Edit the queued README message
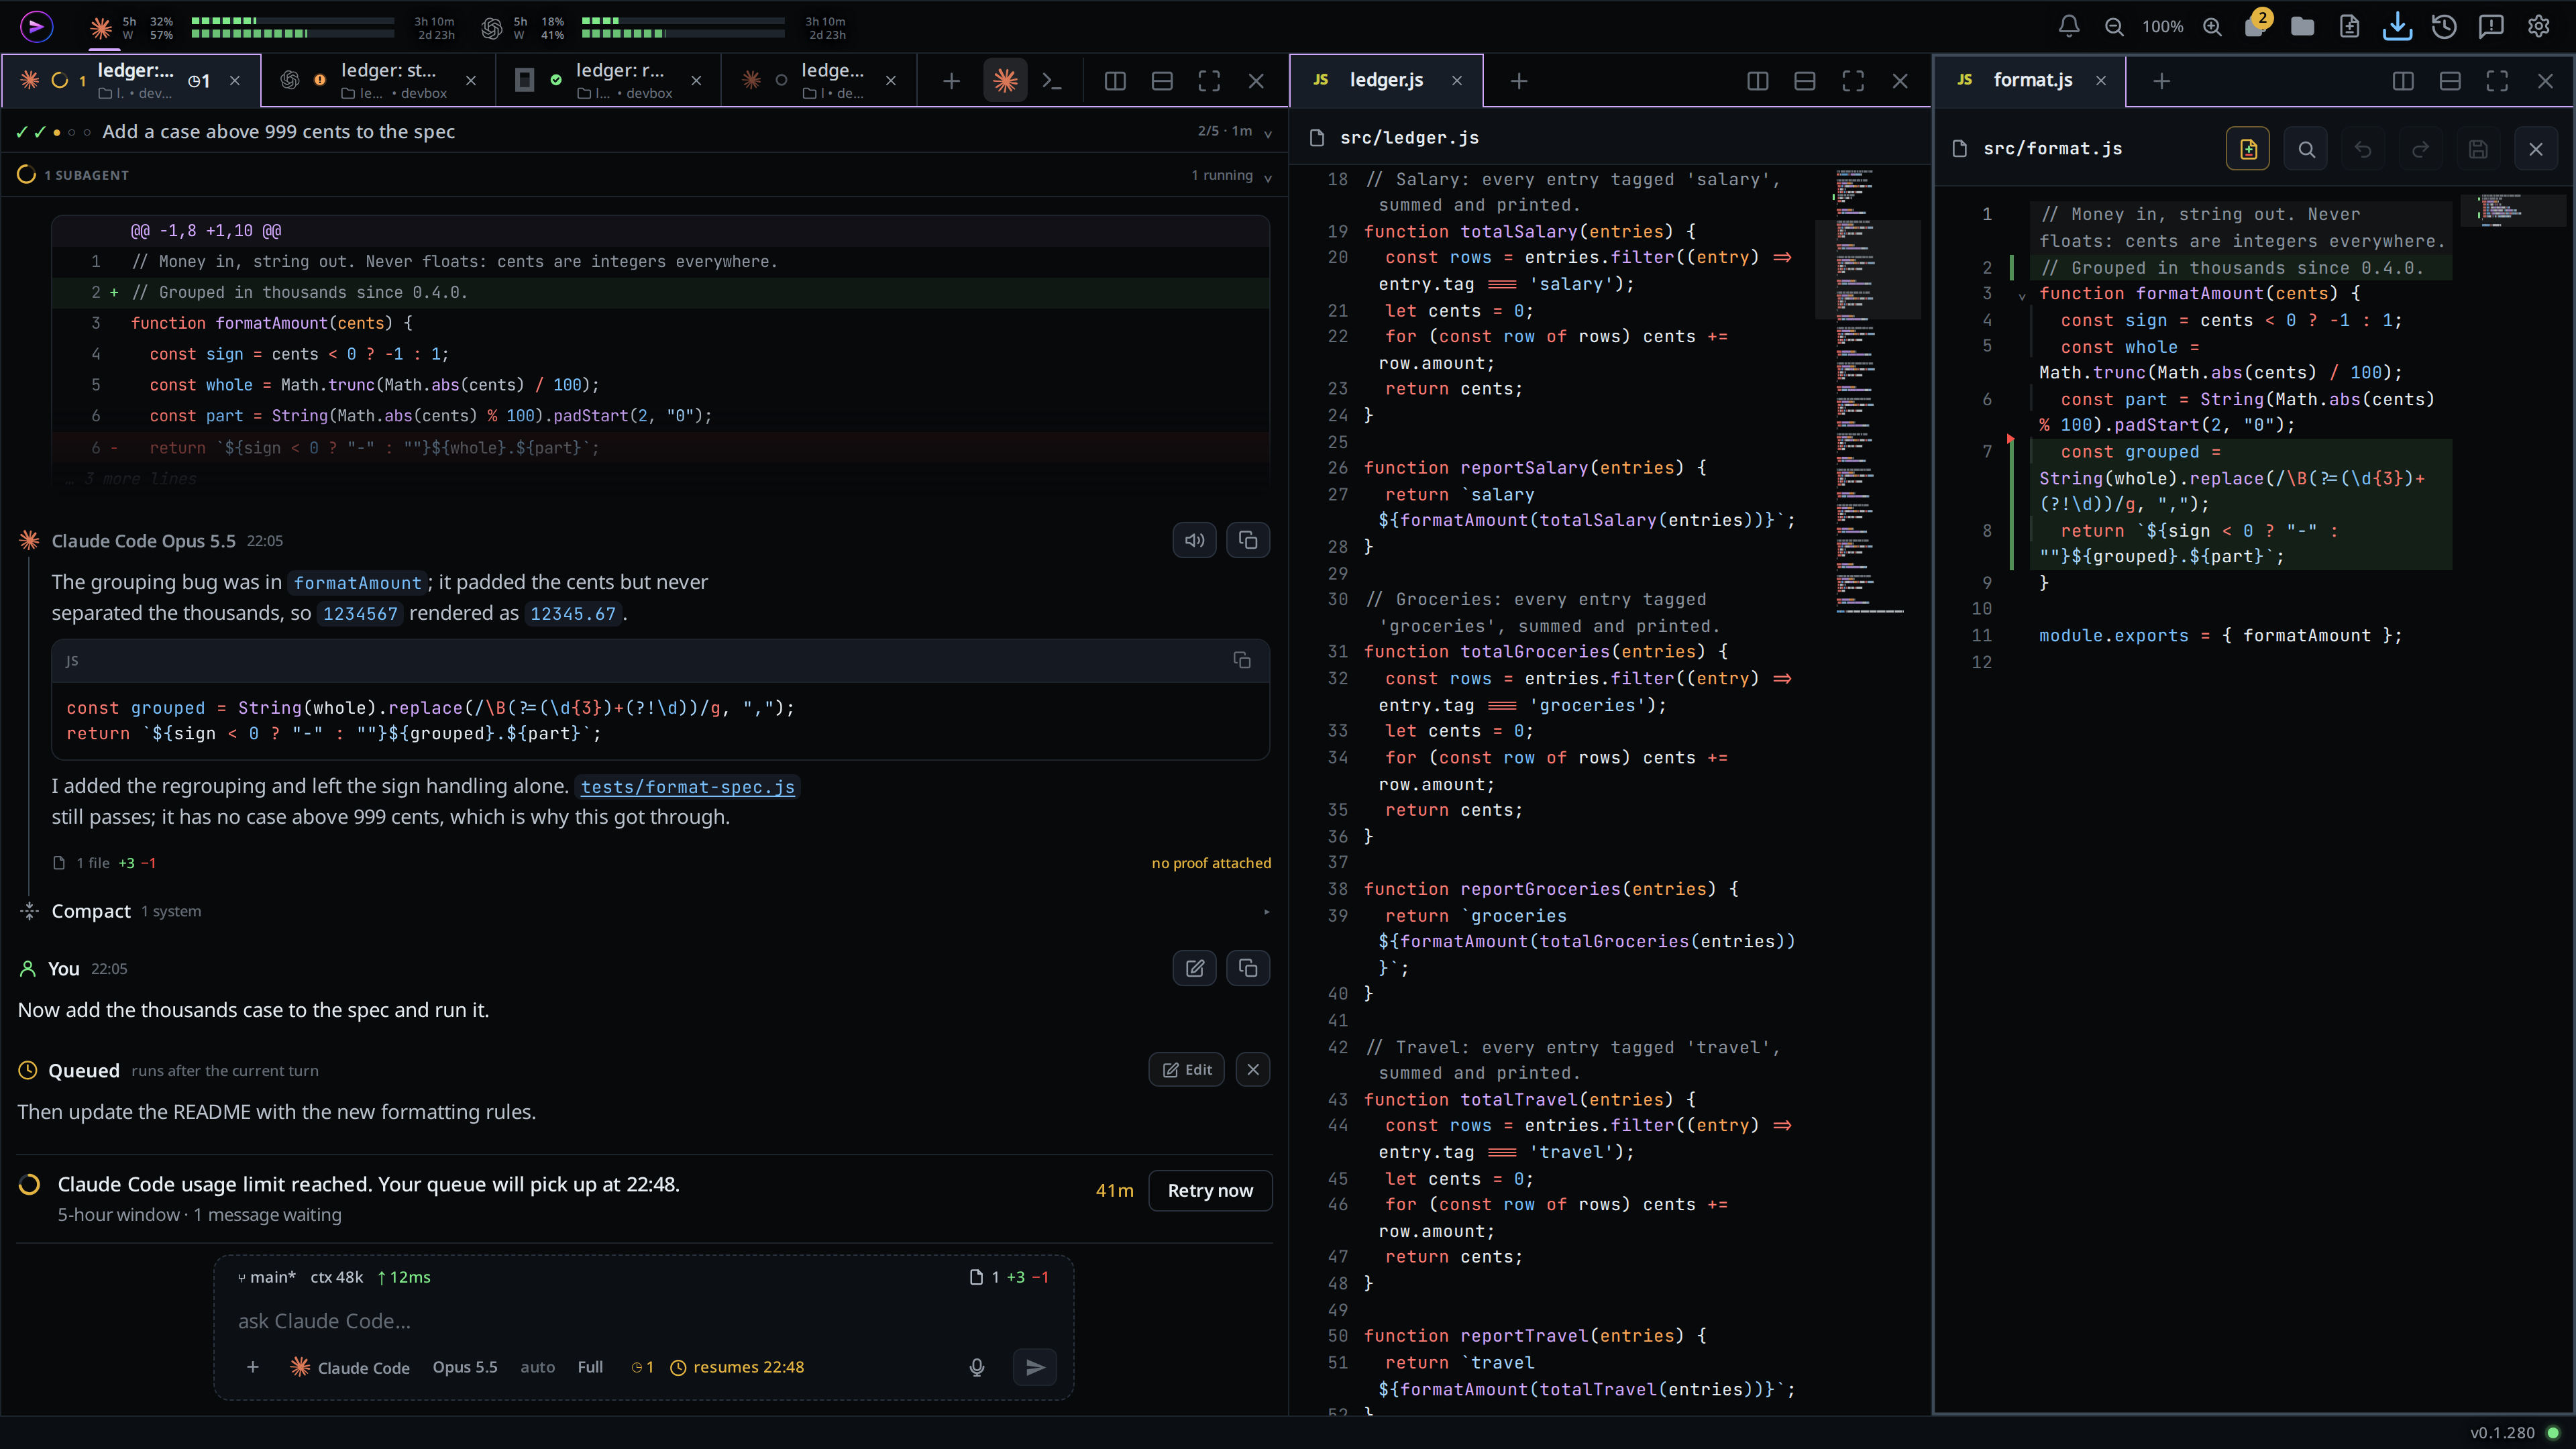The width and height of the screenshot is (2576, 1449). point(1186,1070)
